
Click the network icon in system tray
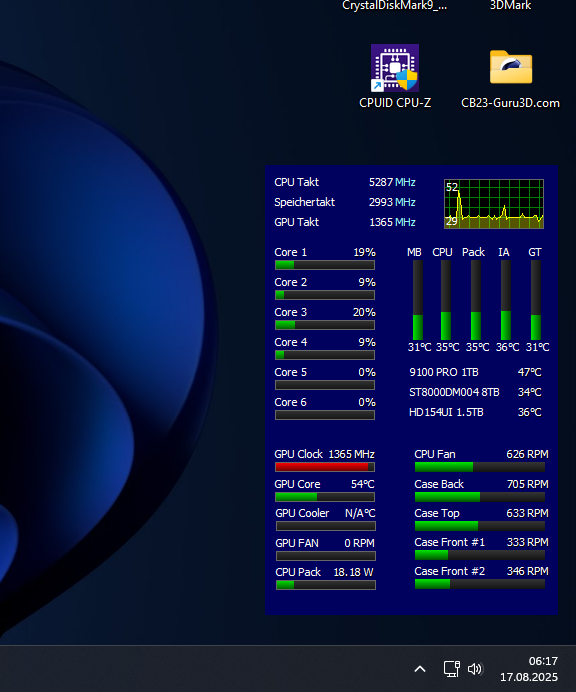coord(452,669)
